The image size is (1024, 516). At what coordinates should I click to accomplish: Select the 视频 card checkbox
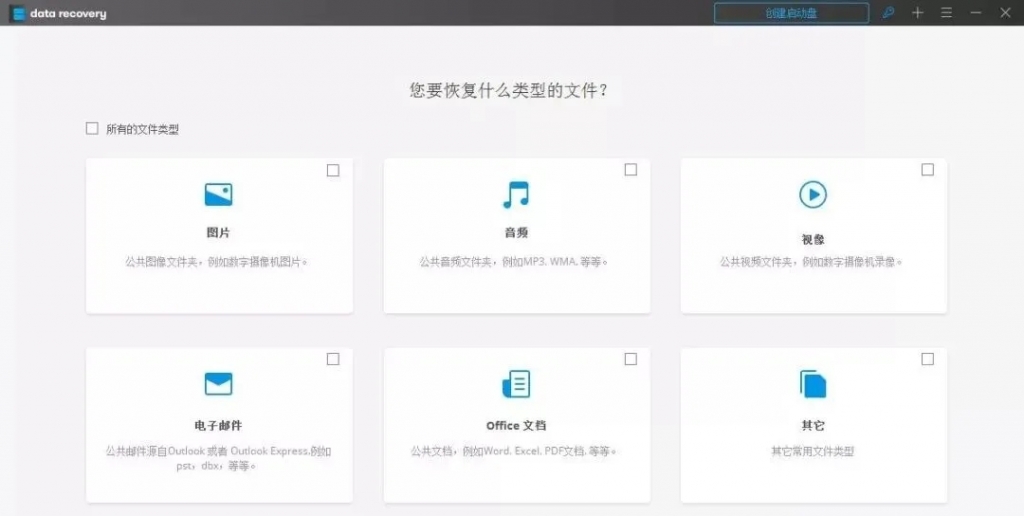point(927,170)
